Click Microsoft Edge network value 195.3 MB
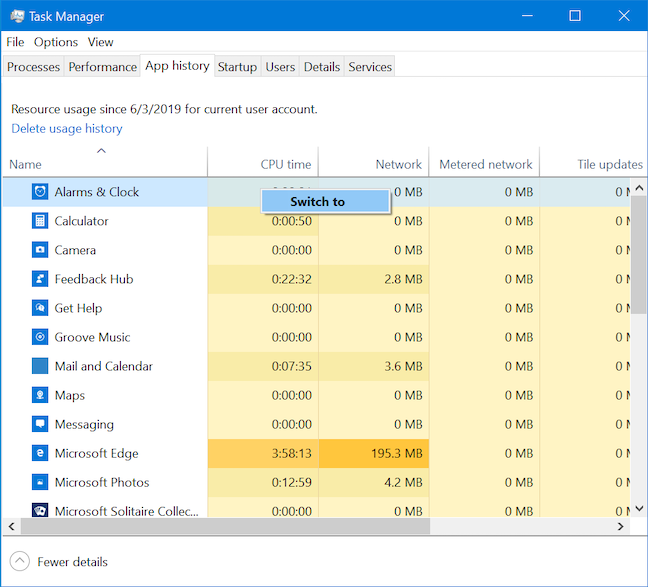Viewport: 648px width, 587px height. coord(397,453)
